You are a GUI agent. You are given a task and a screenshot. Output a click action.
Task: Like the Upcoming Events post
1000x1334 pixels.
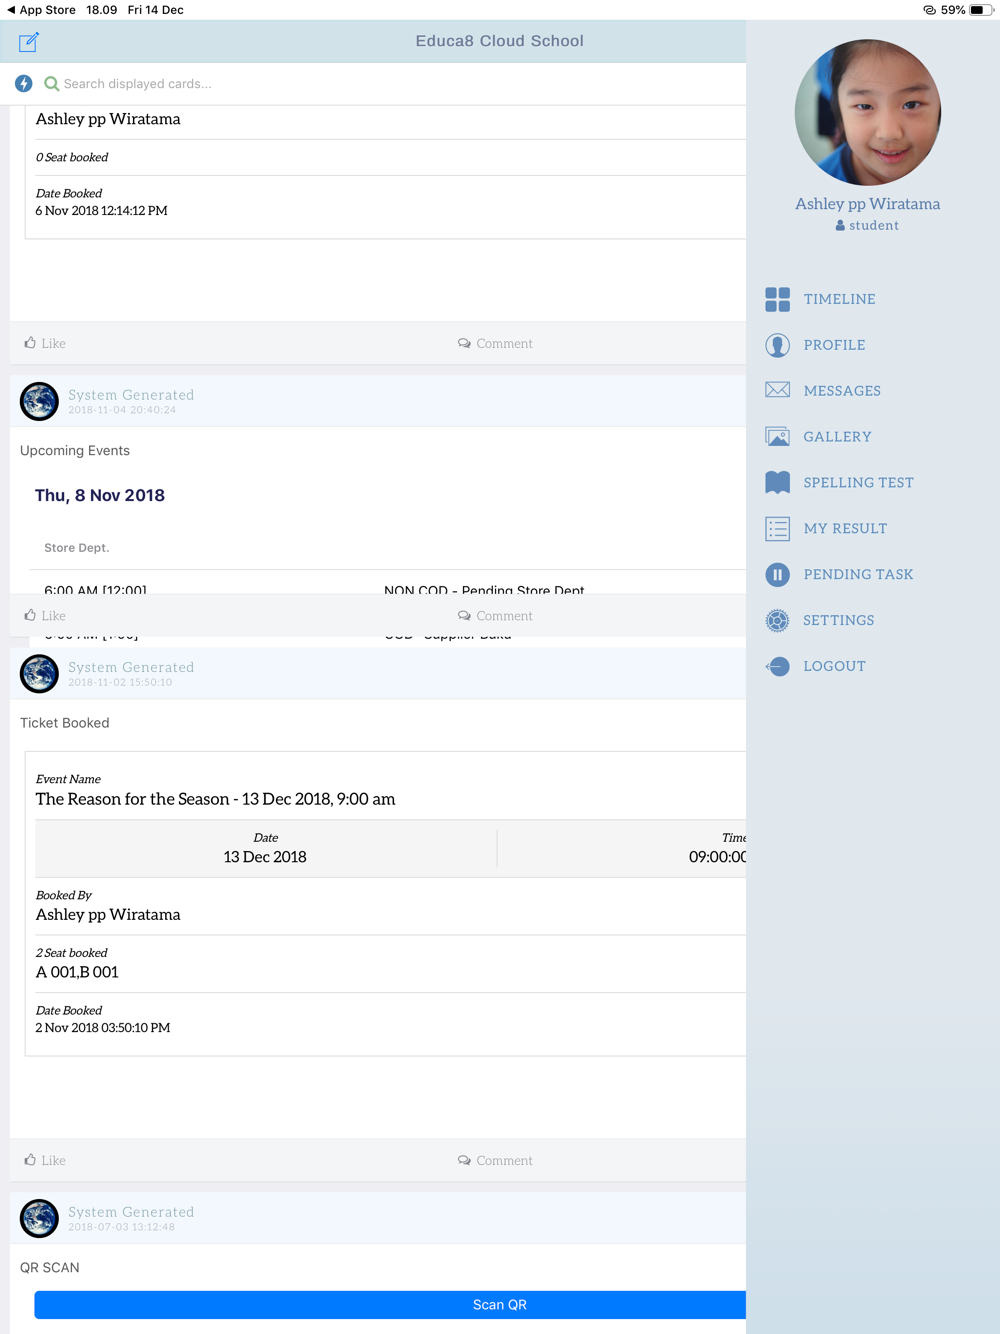tap(45, 616)
